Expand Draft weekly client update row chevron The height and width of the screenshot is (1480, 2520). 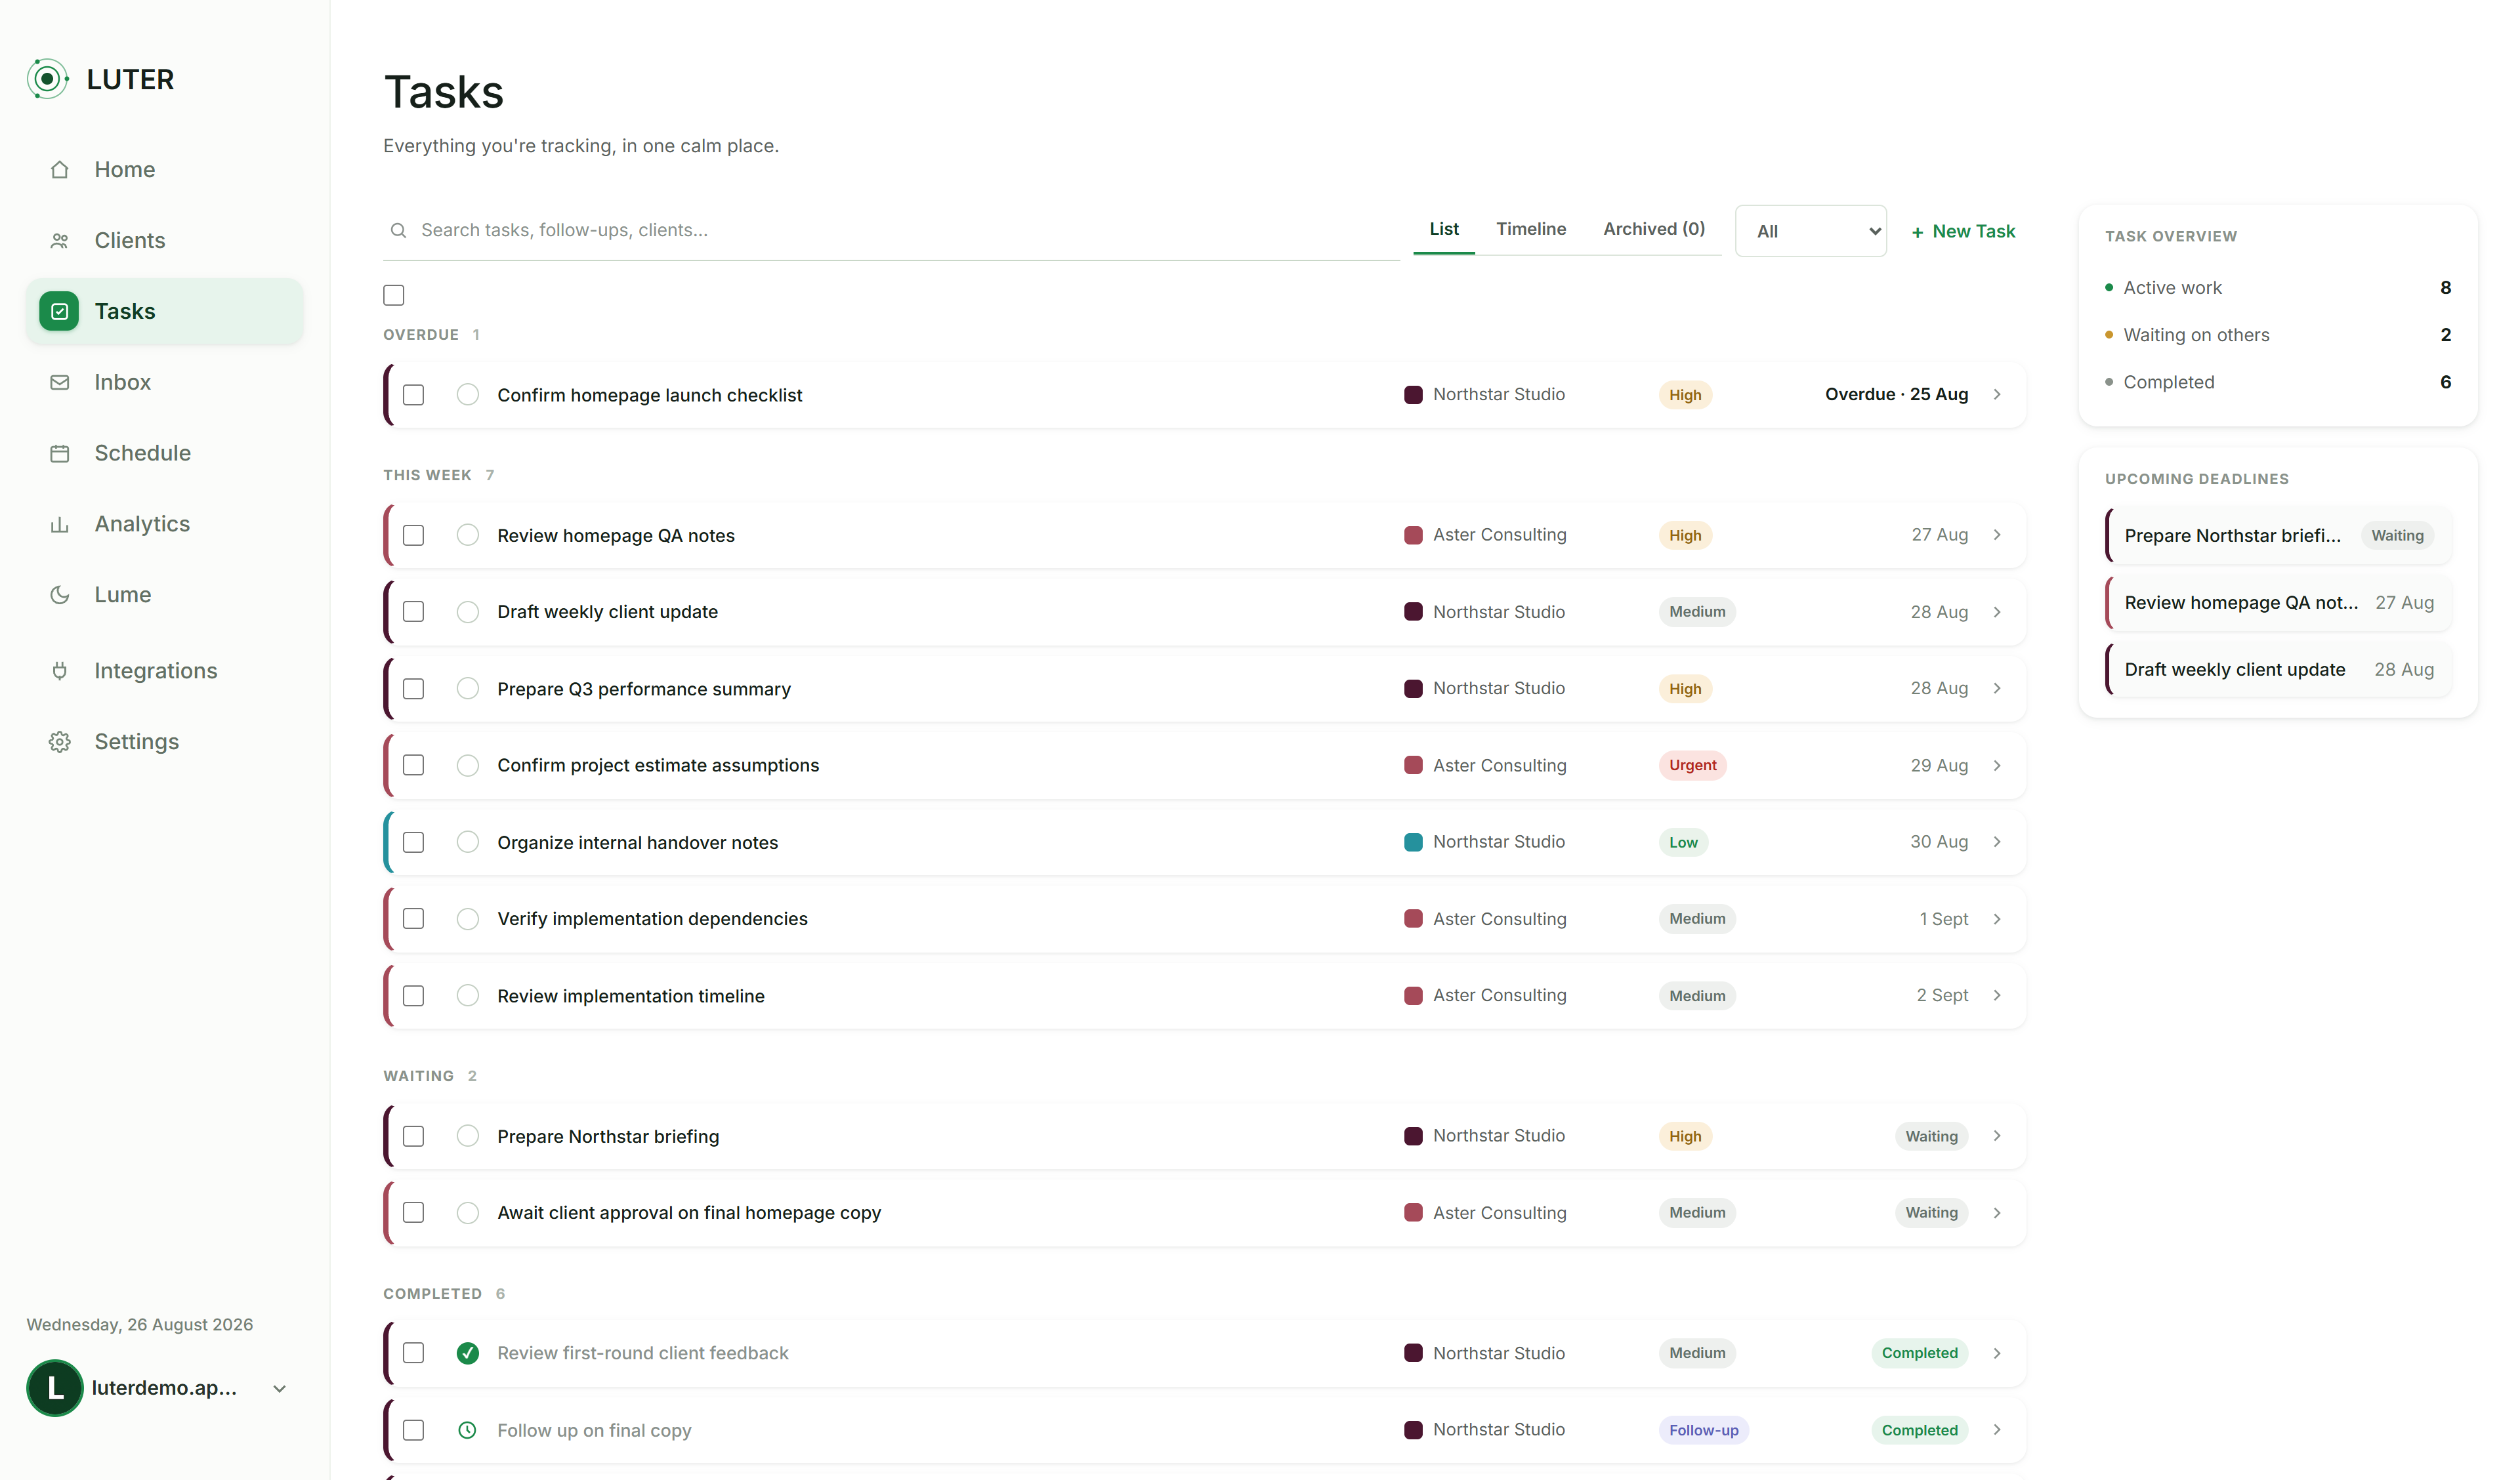pyautogui.click(x=1997, y=612)
